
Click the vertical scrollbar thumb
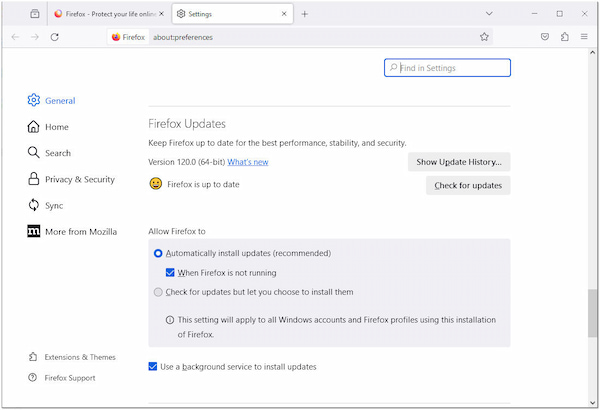pyautogui.click(x=592, y=313)
